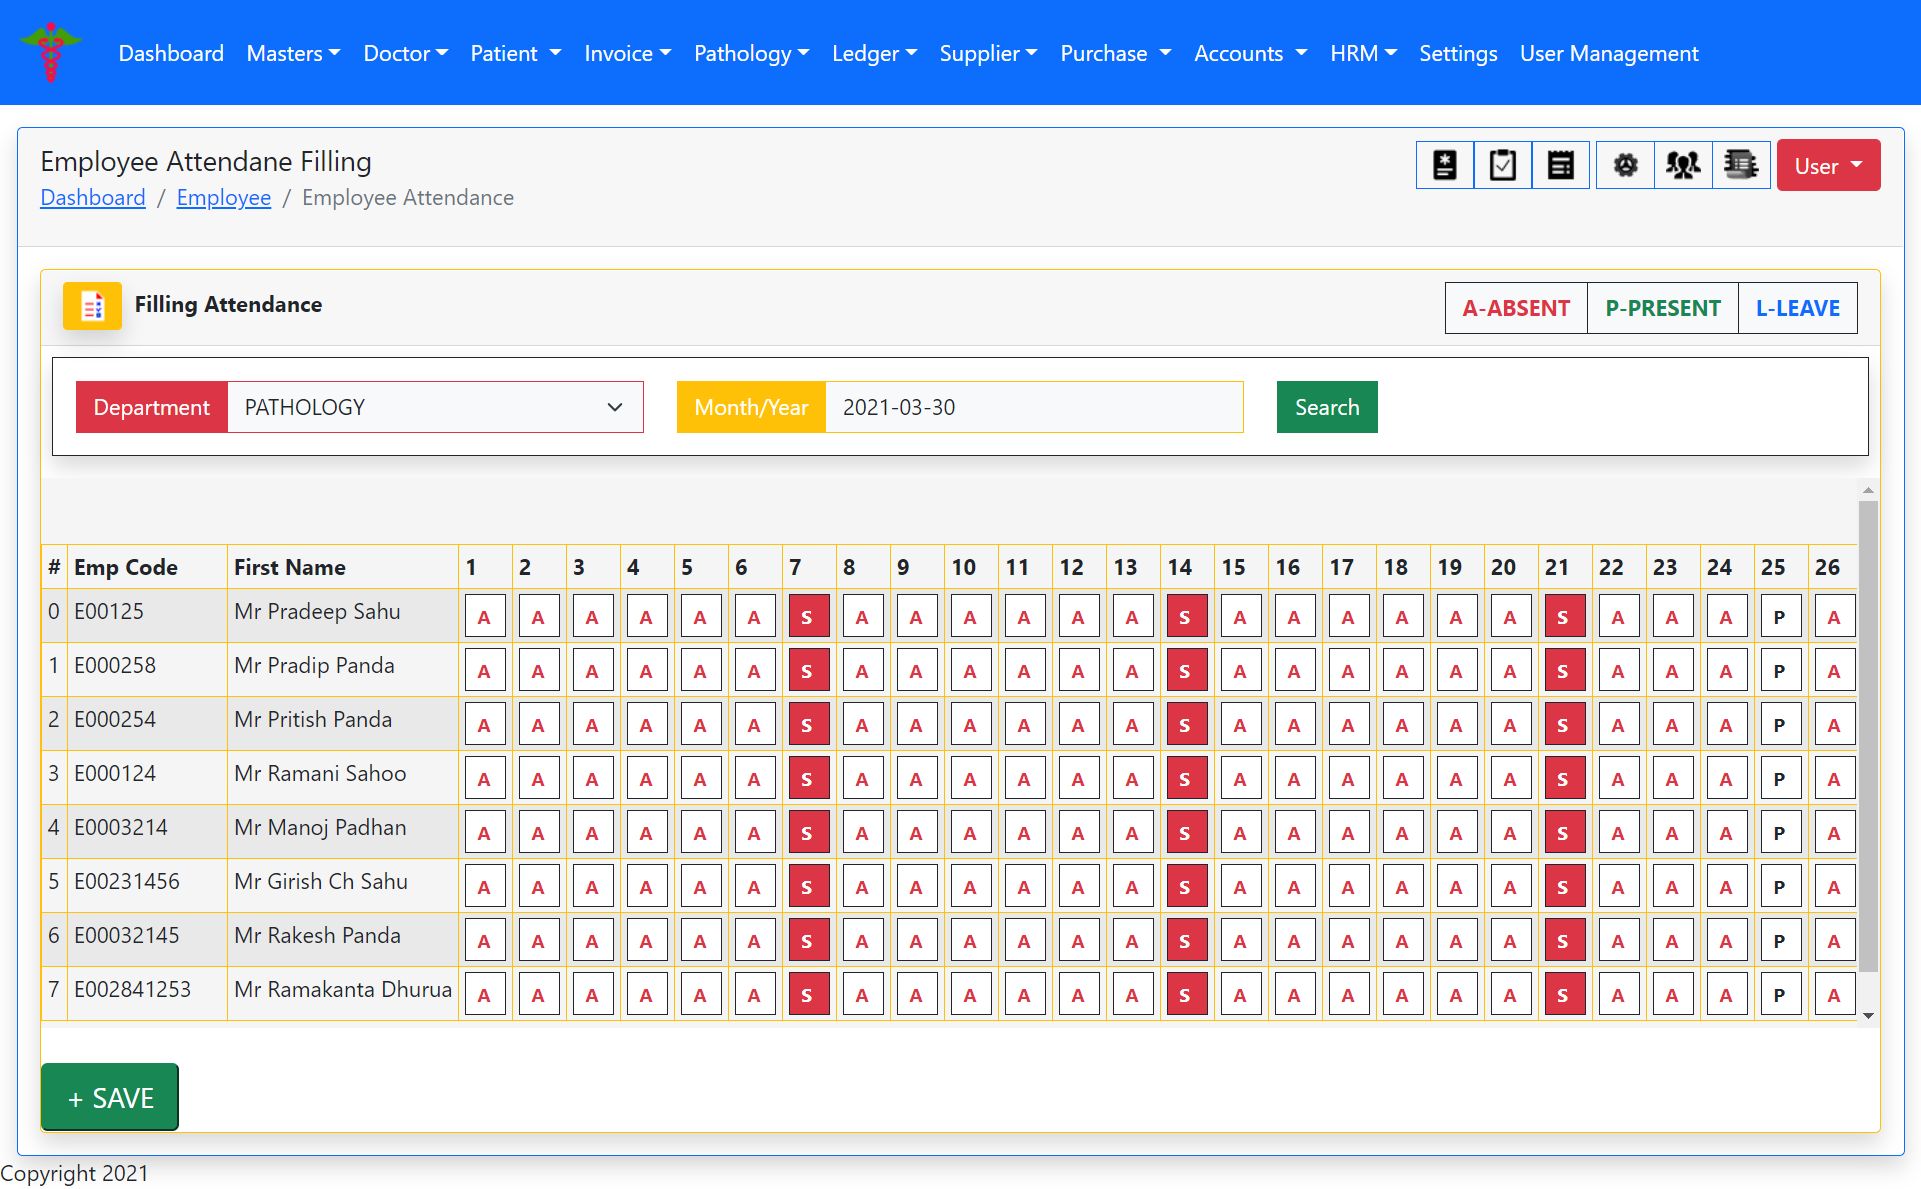Expand the red User dropdown
Screen dimensions: 1921x1189
1827,166
